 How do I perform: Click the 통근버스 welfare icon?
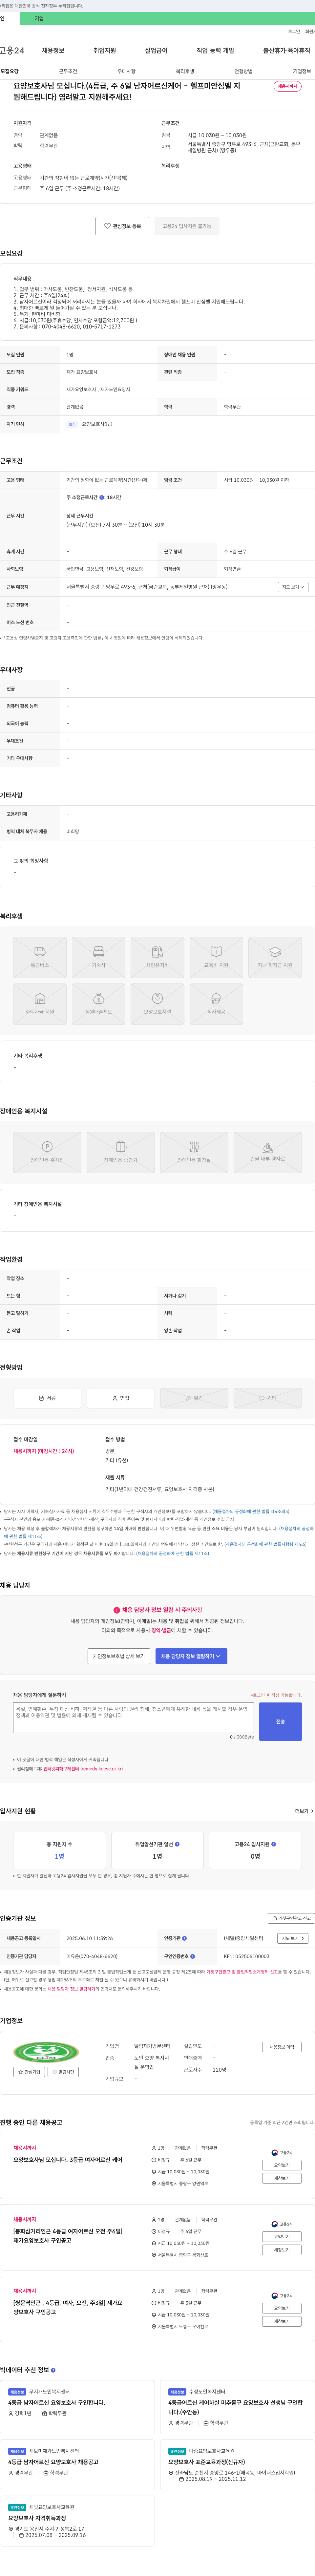click(x=40, y=957)
